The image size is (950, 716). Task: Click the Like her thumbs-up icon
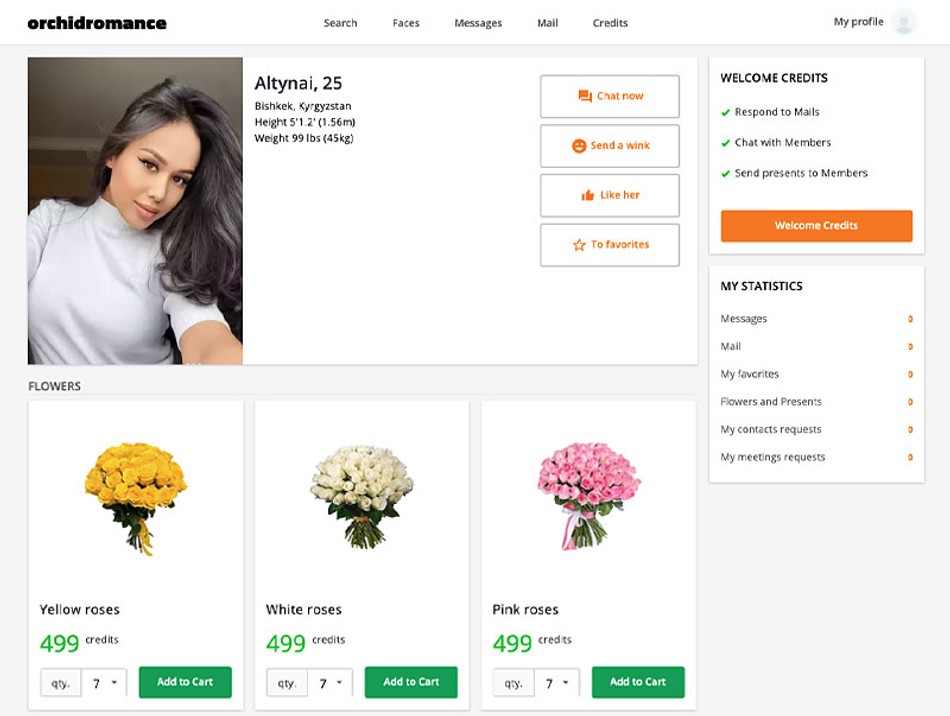[588, 195]
